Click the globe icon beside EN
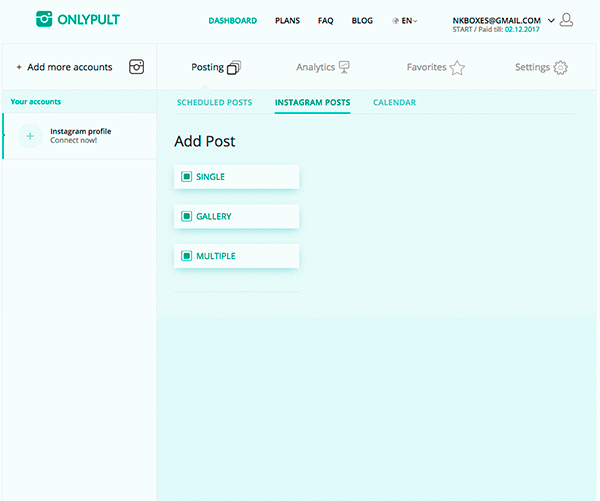This screenshot has width=600, height=501. point(395,21)
